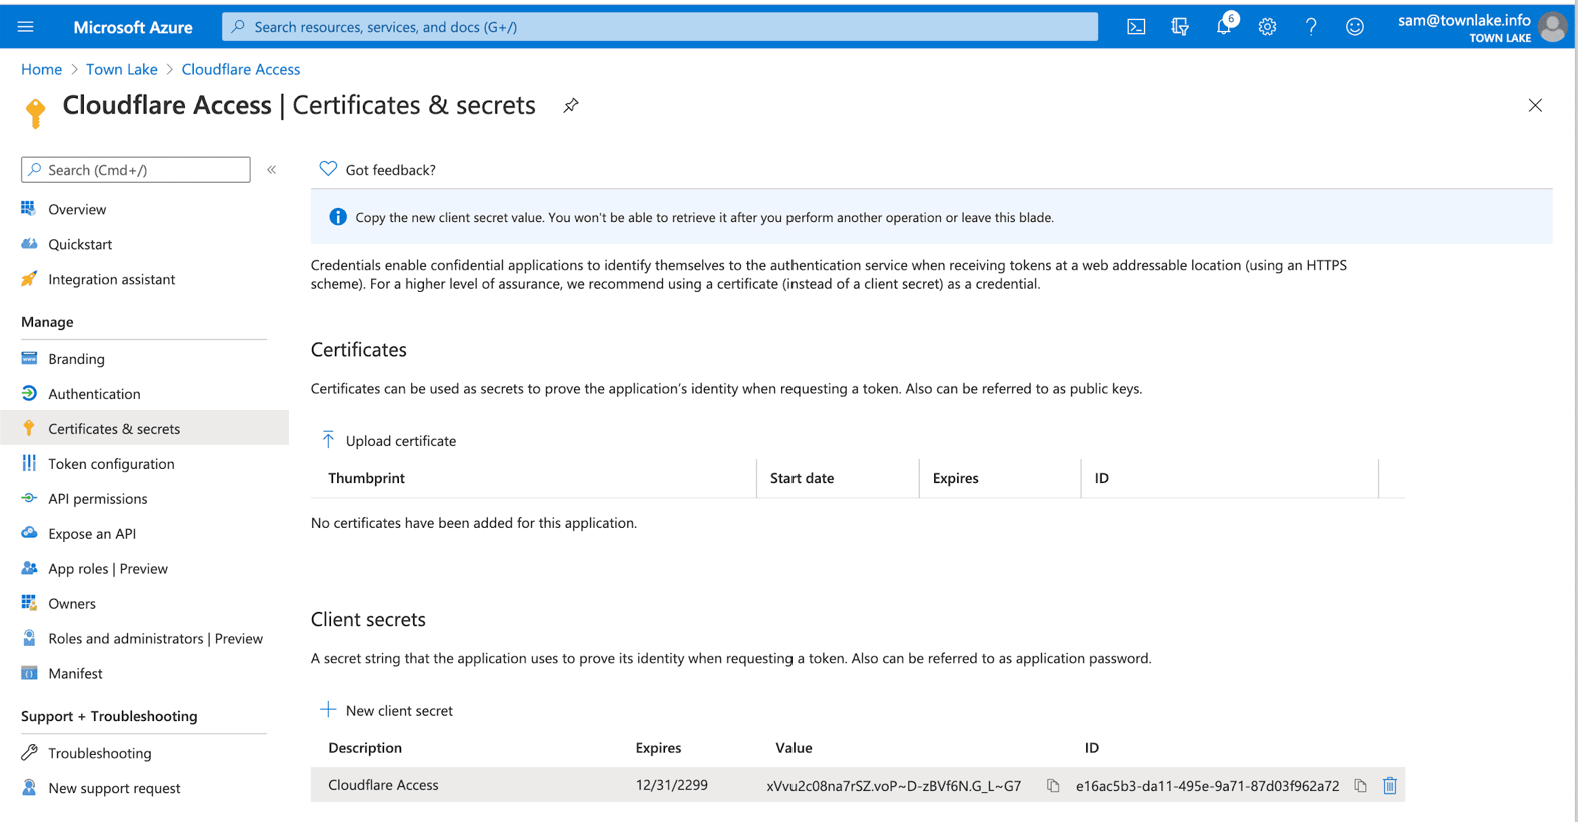Click the Microsoft Azure logo text

pyautogui.click(x=133, y=27)
